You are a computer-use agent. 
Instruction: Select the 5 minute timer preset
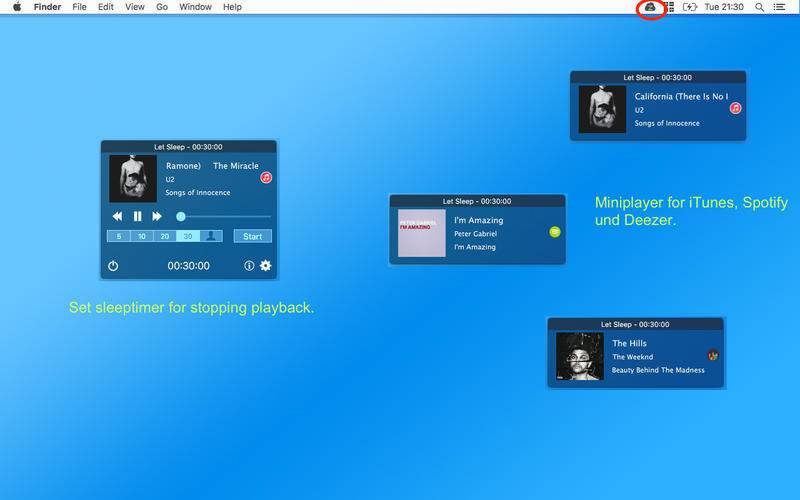(x=119, y=236)
